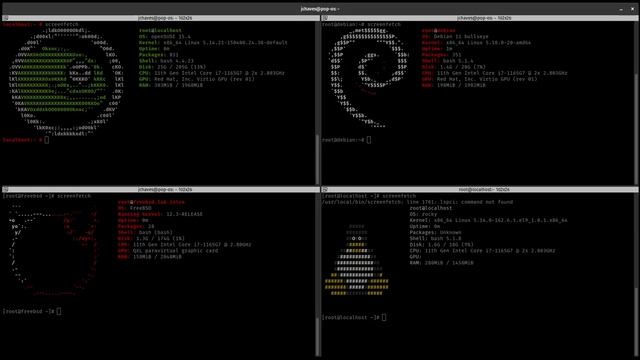
Task: Click the 'lspci: command not found' error line
Action: click(417, 202)
